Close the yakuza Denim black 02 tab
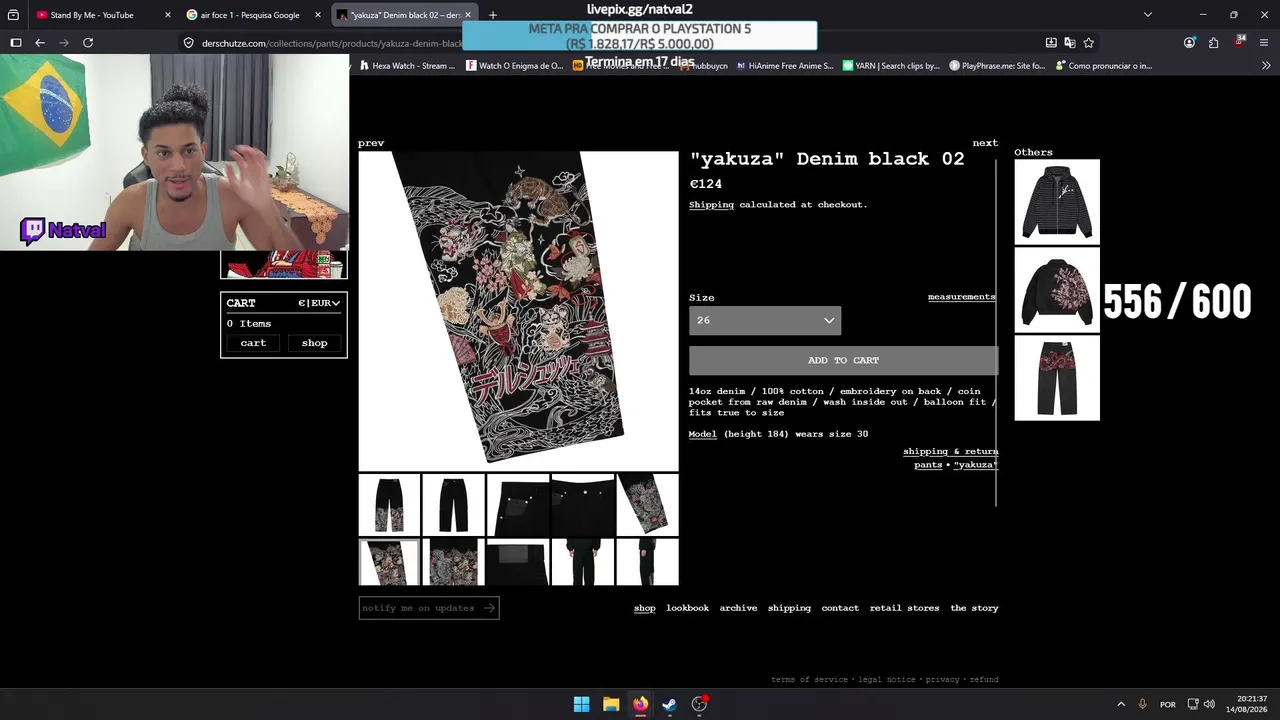 click(x=467, y=15)
